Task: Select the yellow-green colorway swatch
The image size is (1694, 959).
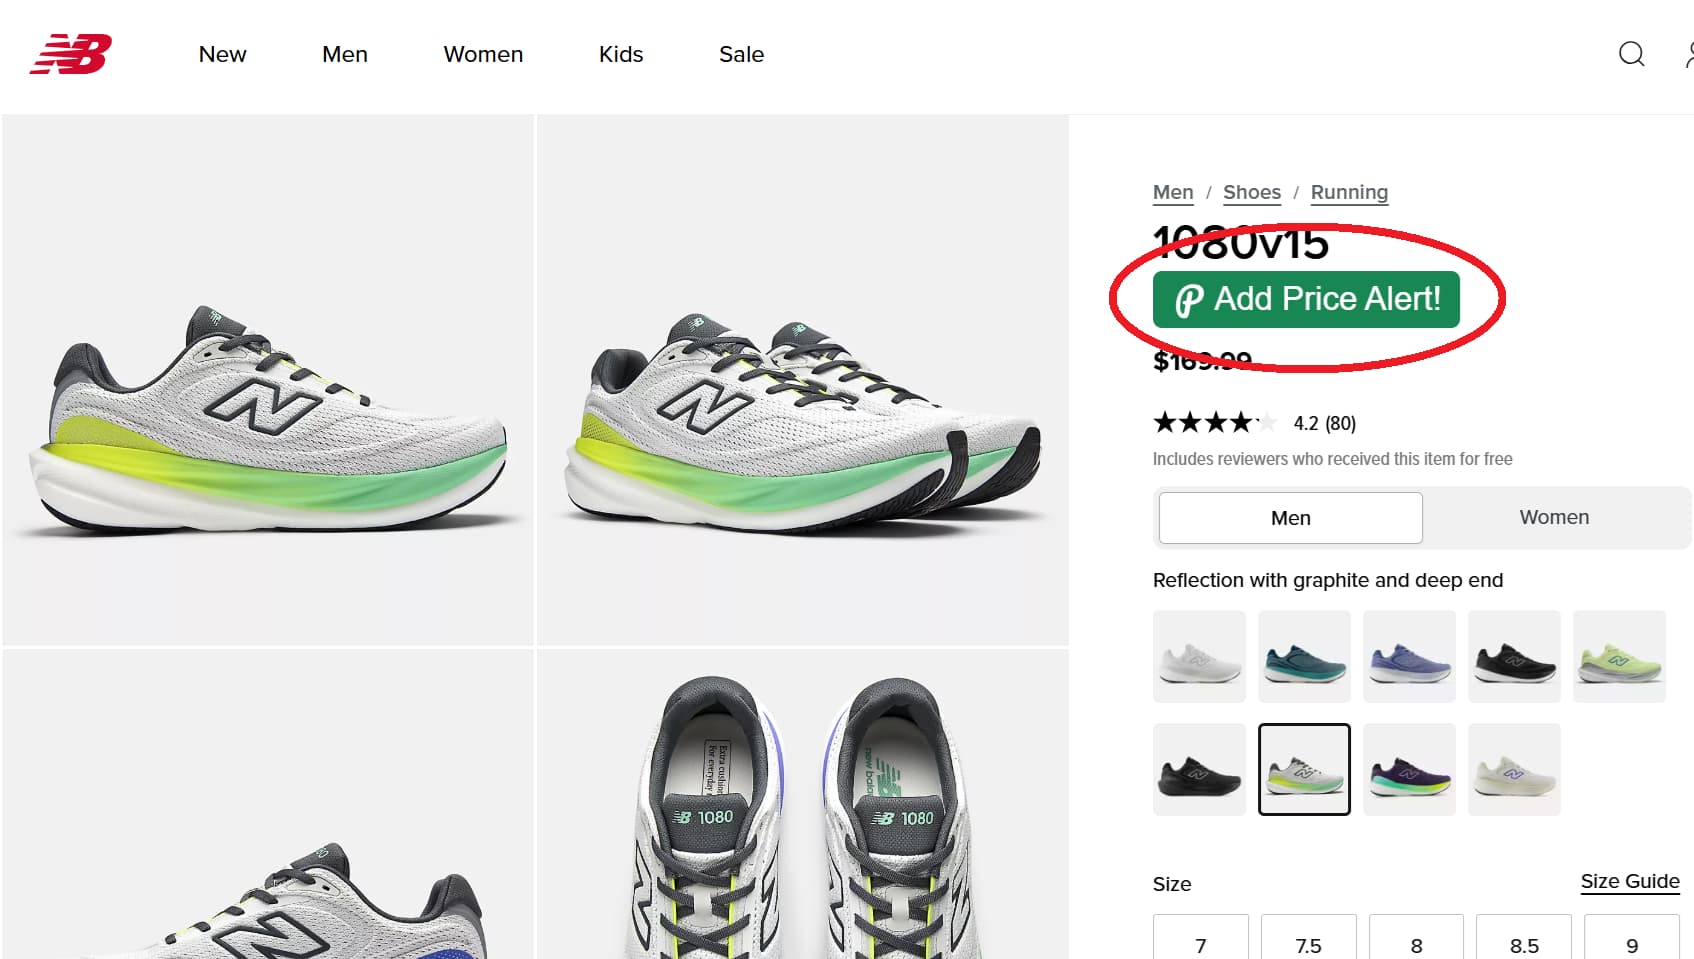Action: point(1619,656)
